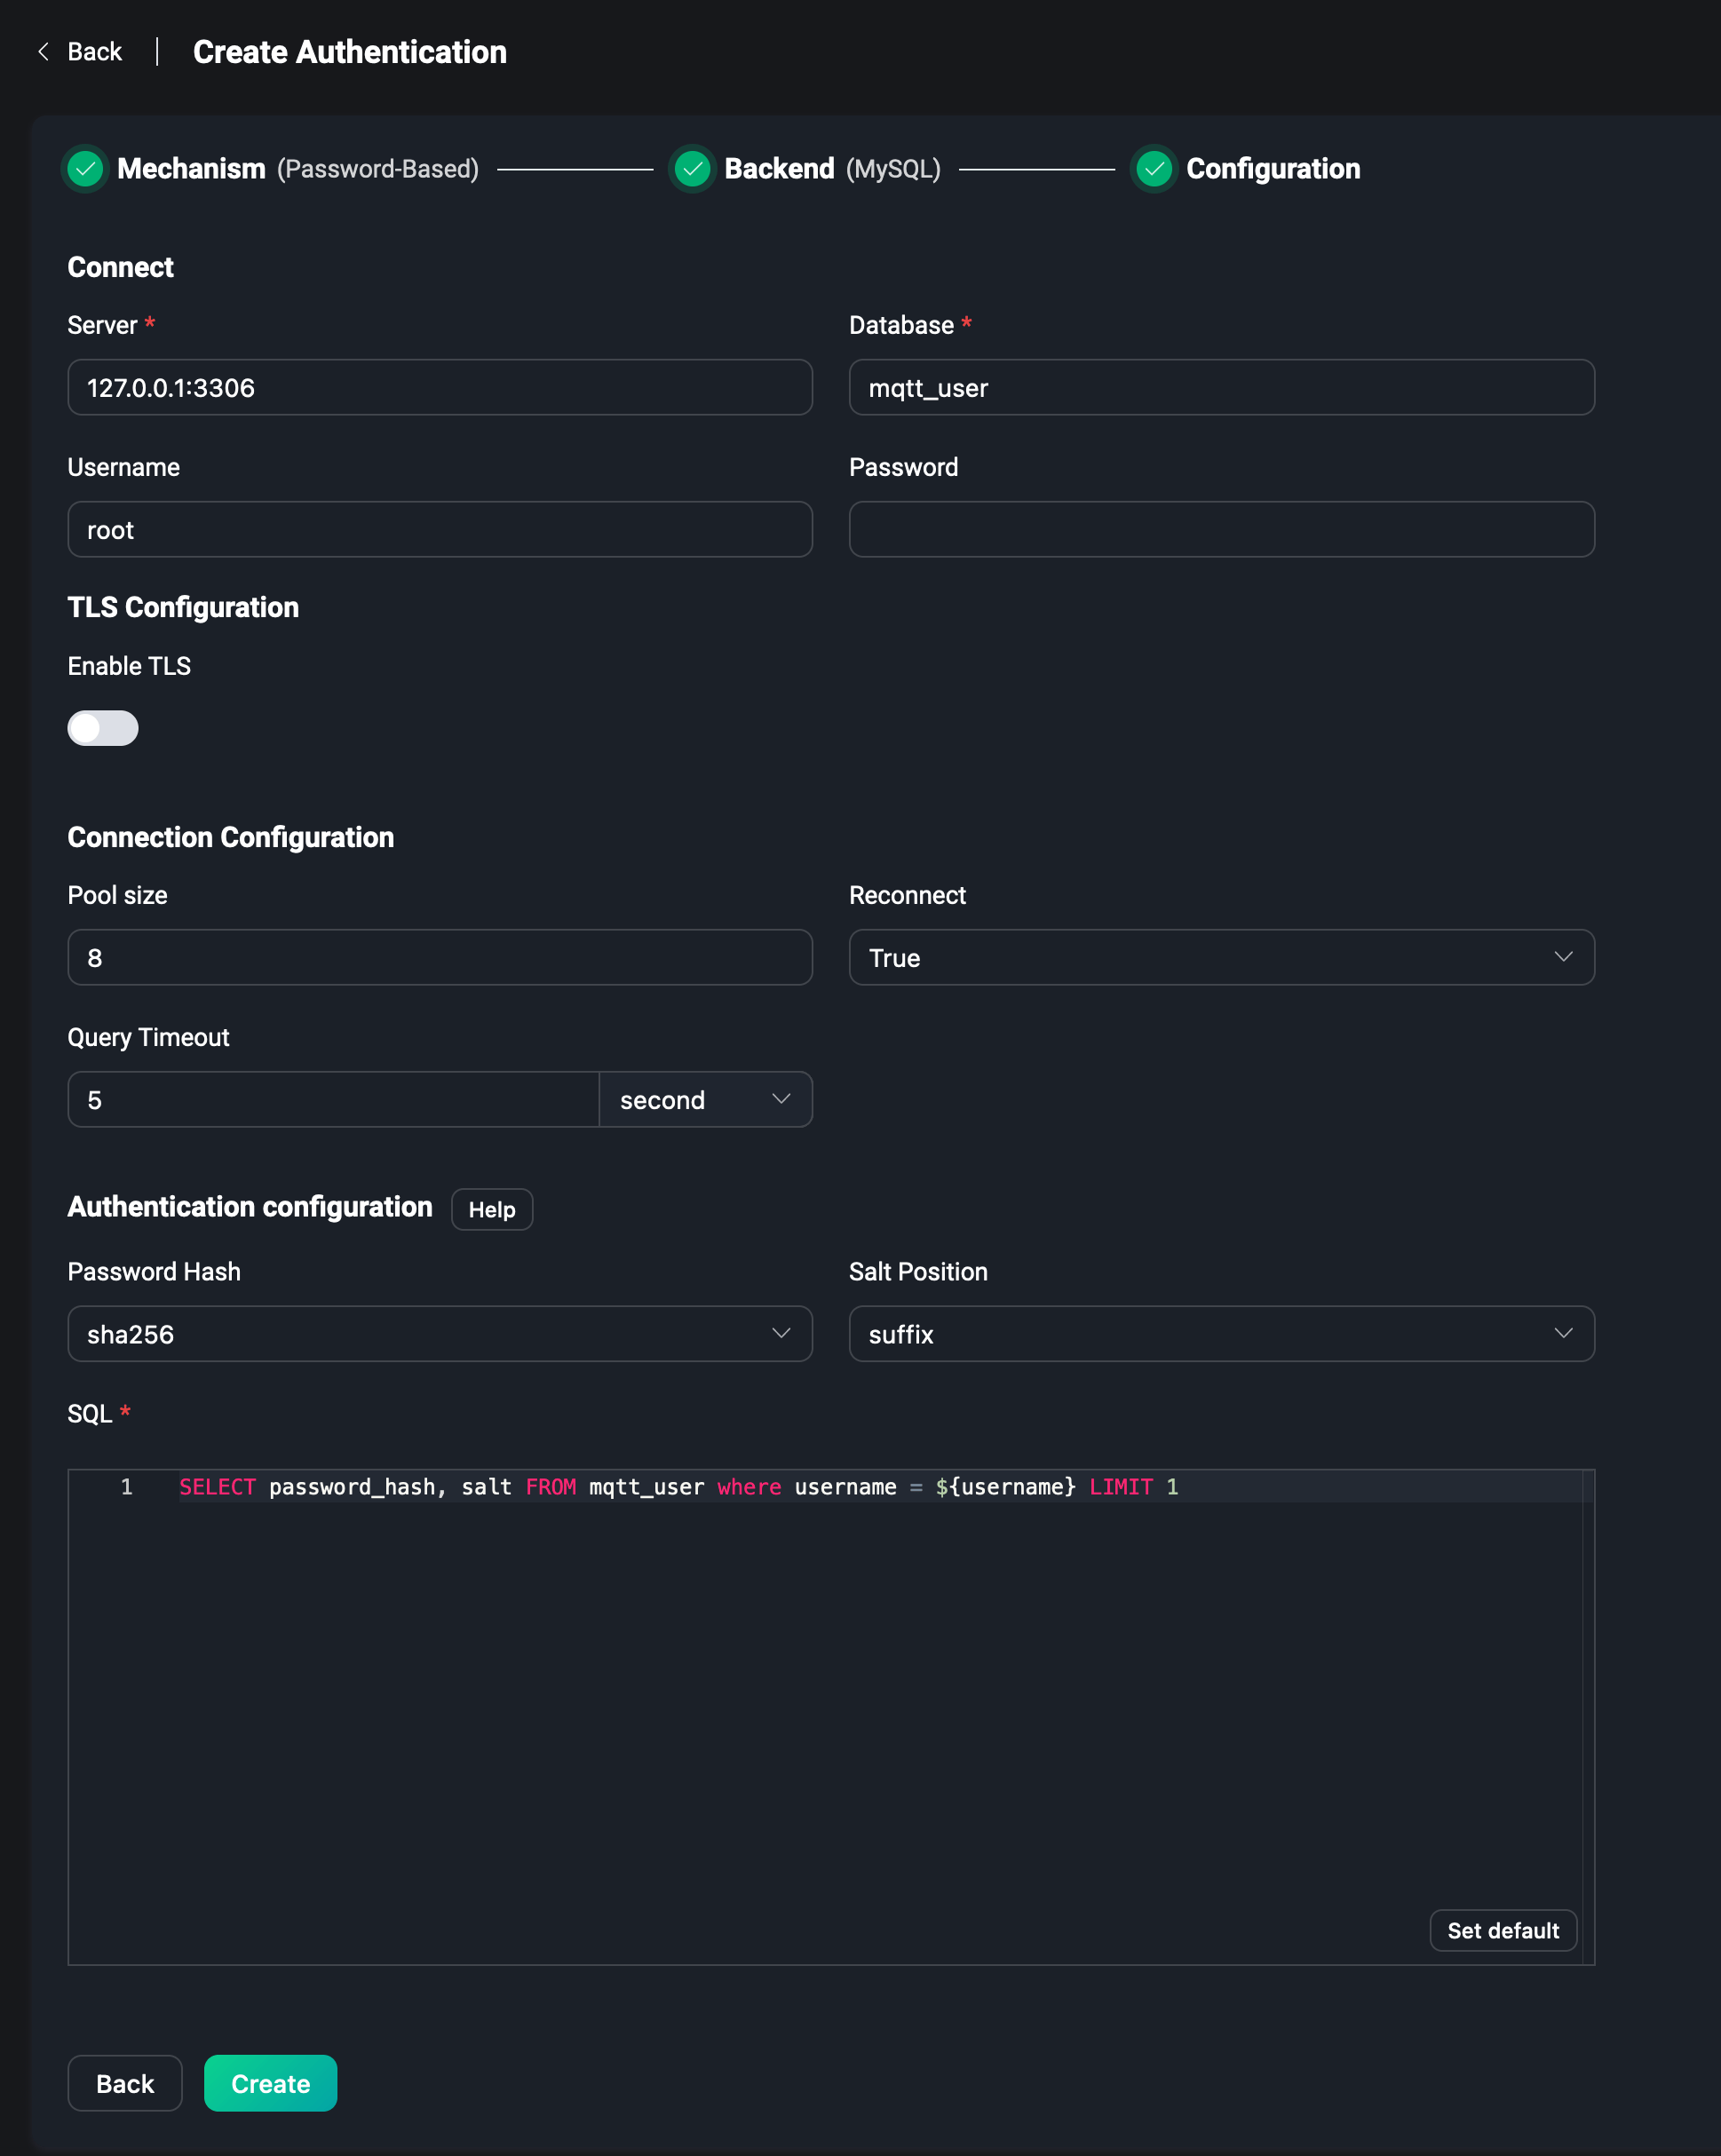Click the bottom Back button
Viewport: 1721px width, 2156px height.
125,2084
